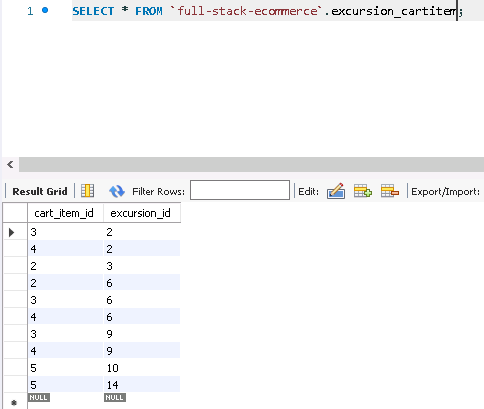The width and height of the screenshot is (484, 409).
Task: Click the current row arrow indicator
Action: pyautogui.click(x=11, y=232)
